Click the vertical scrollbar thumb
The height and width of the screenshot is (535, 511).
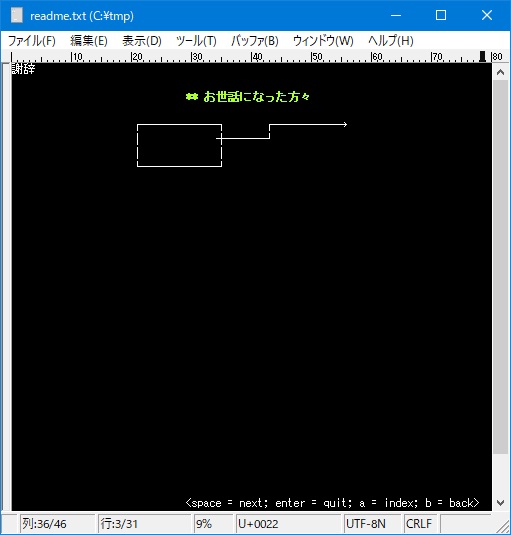click(500, 267)
